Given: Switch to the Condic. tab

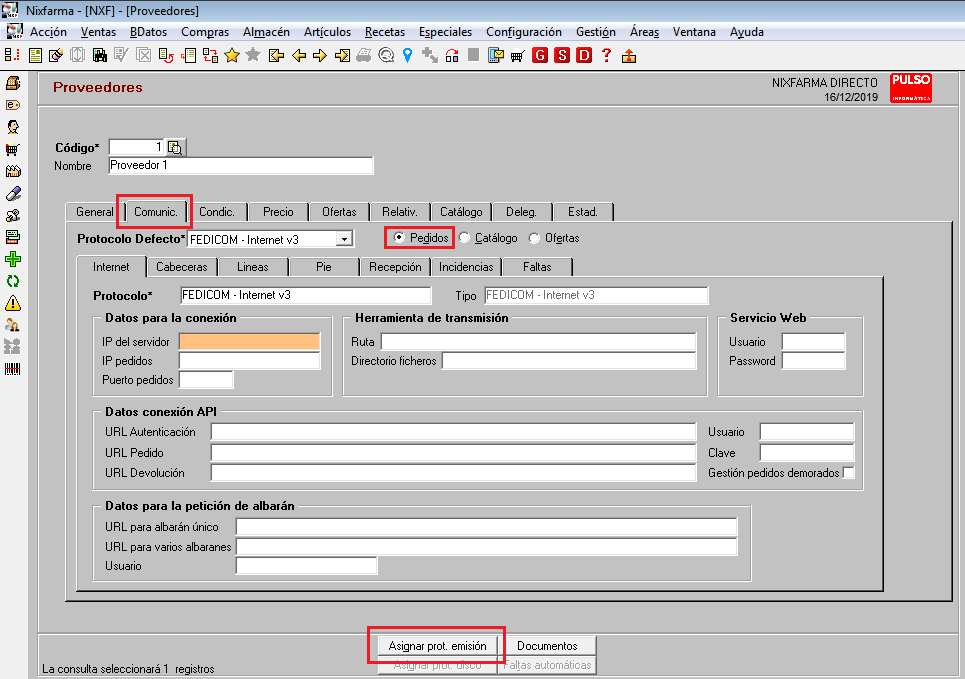Looking at the screenshot, I should [x=217, y=212].
